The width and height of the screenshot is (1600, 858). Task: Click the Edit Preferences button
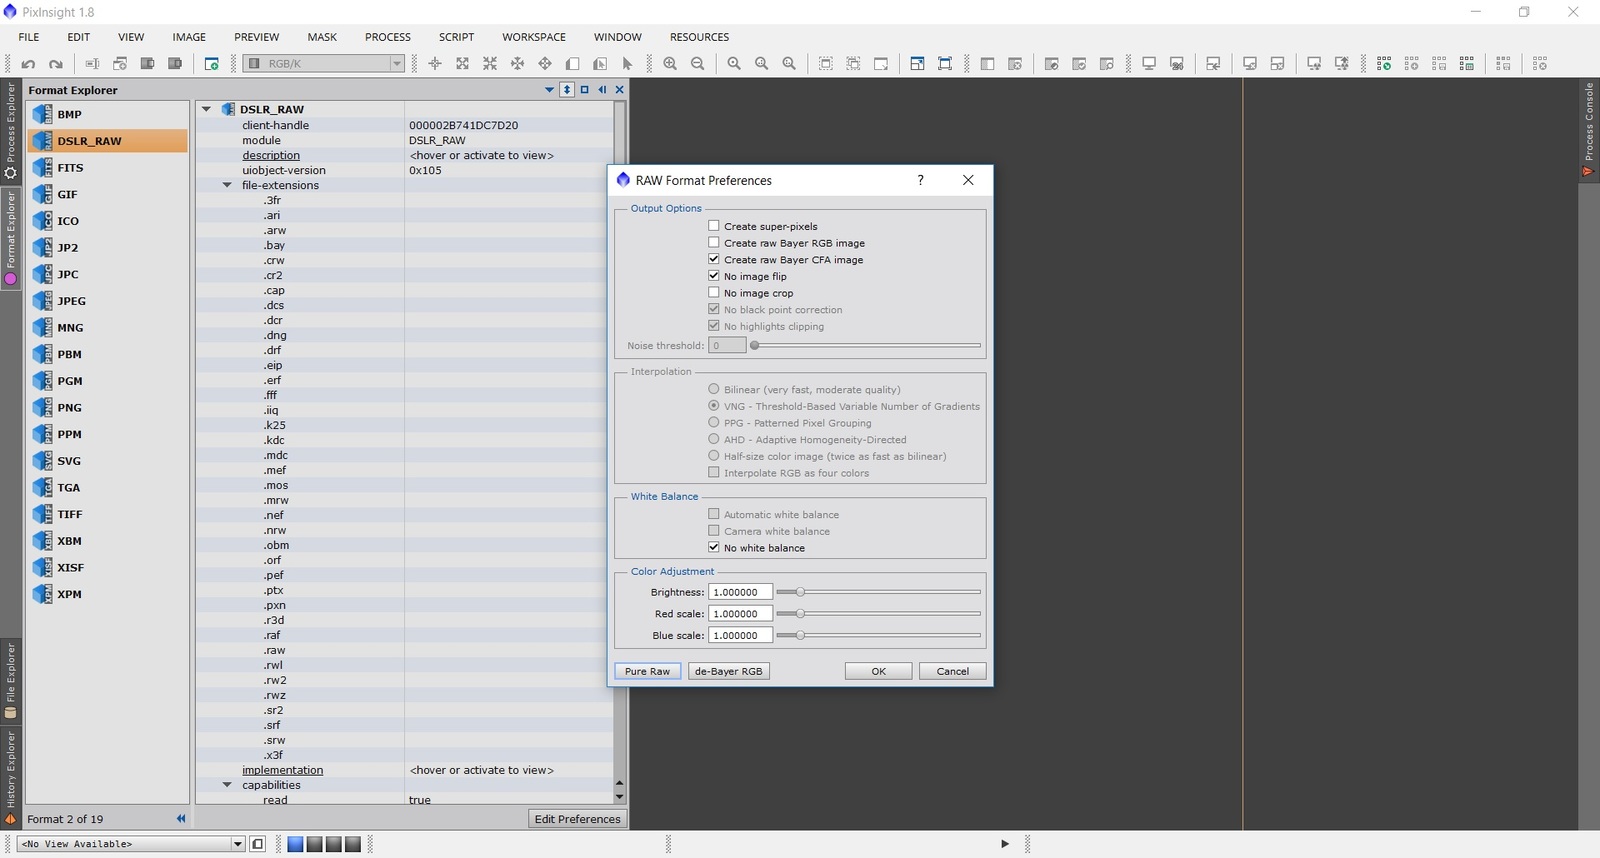click(578, 819)
